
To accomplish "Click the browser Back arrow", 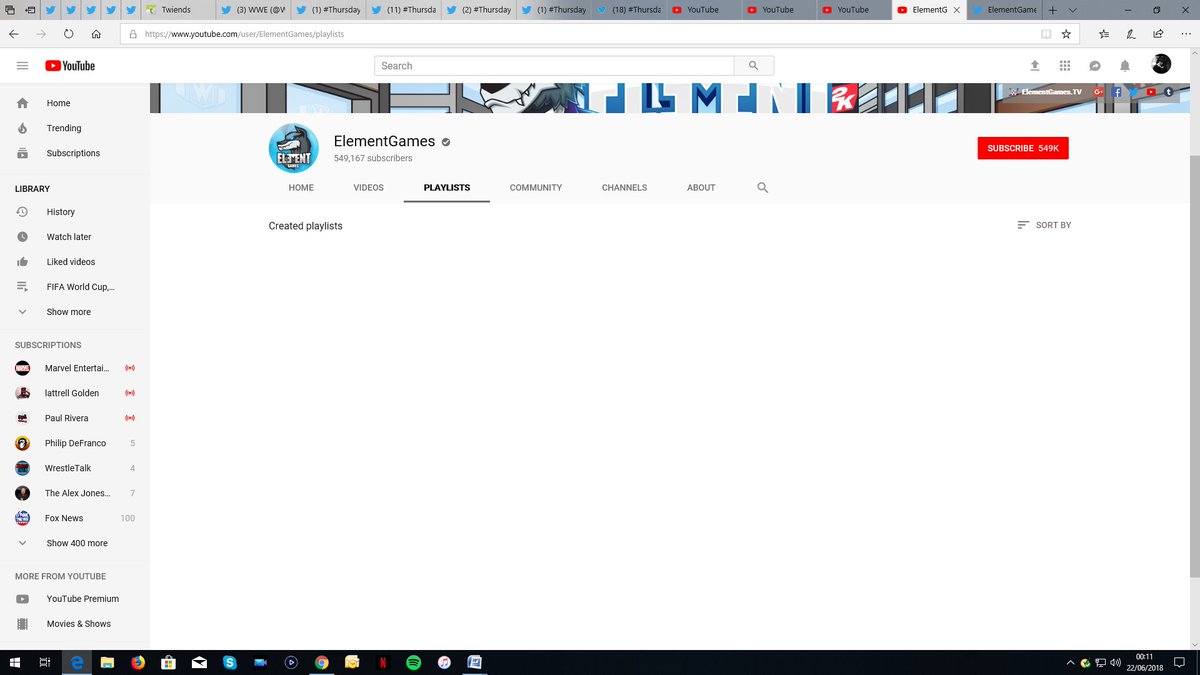I will [14, 33].
